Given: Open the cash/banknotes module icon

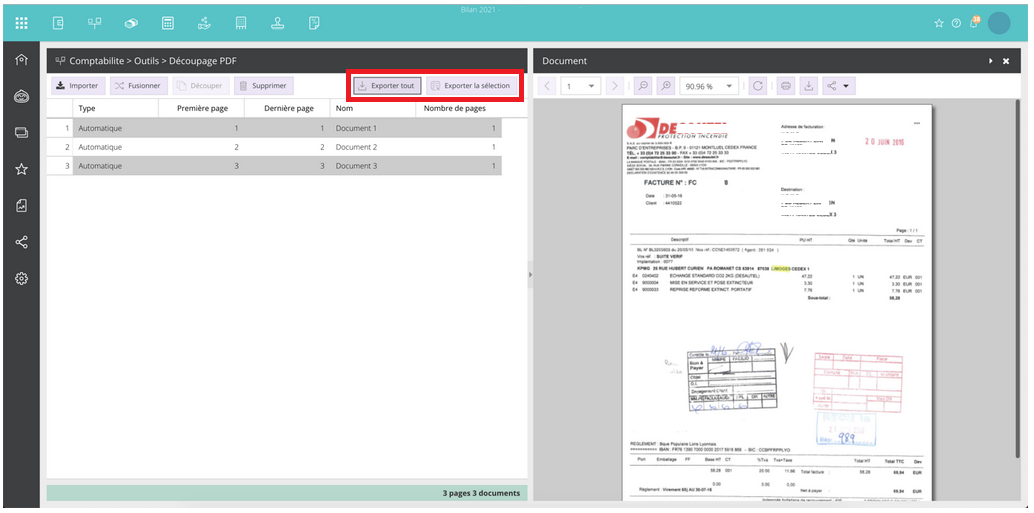Looking at the screenshot, I should (x=131, y=23).
